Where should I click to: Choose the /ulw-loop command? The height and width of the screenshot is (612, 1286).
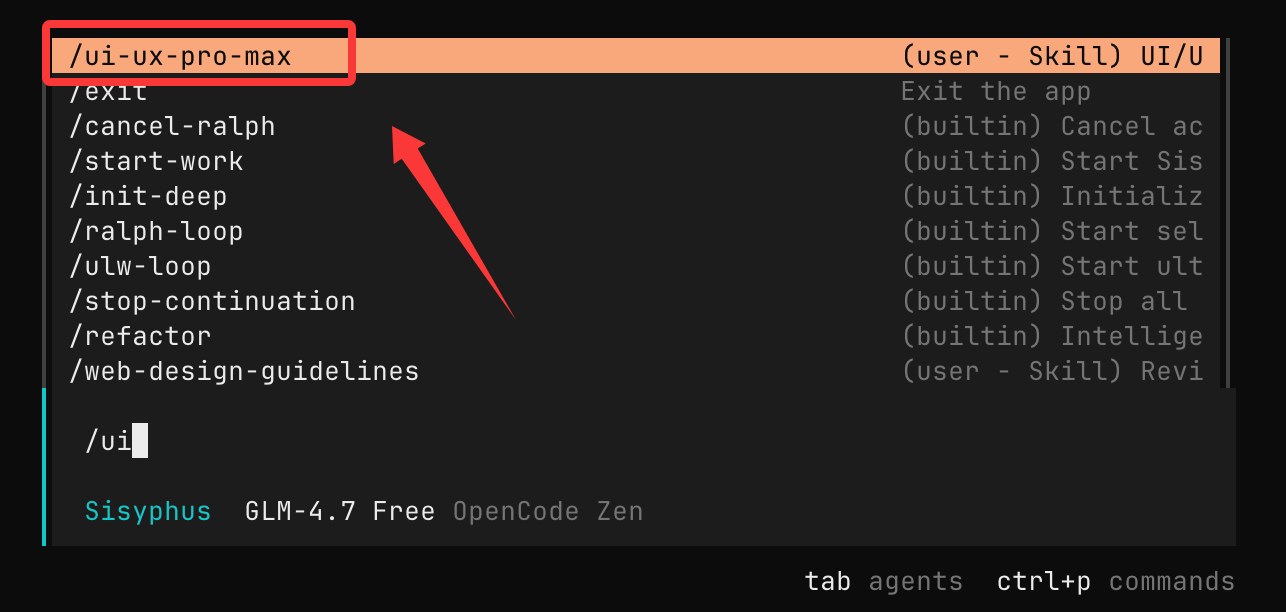(x=140, y=267)
